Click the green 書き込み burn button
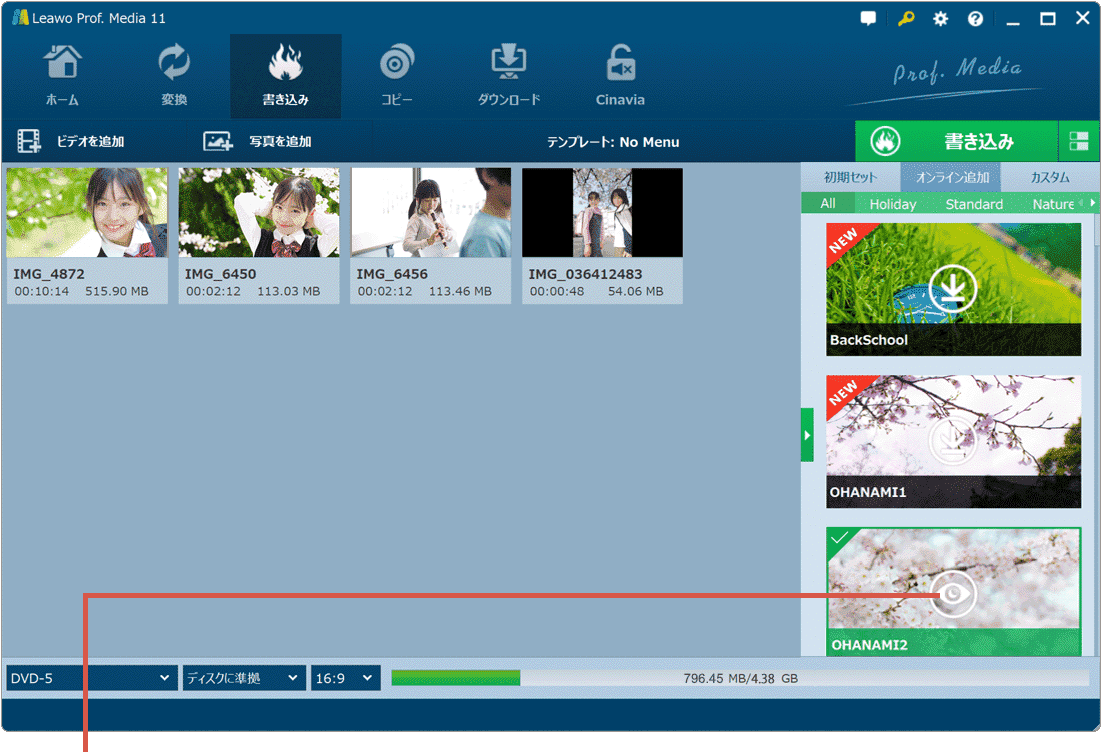Image resolution: width=1102 pixels, height=752 pixels. tap(956, 141)
